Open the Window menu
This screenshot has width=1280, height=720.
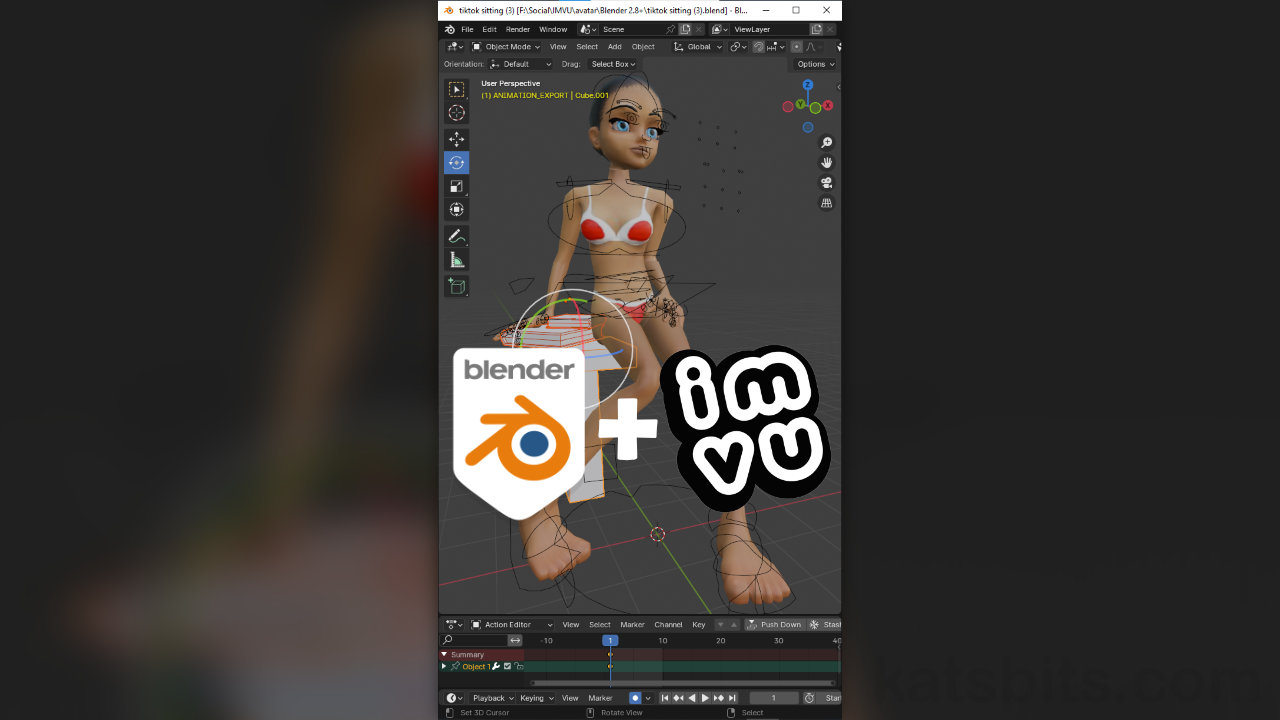(553, 29)
